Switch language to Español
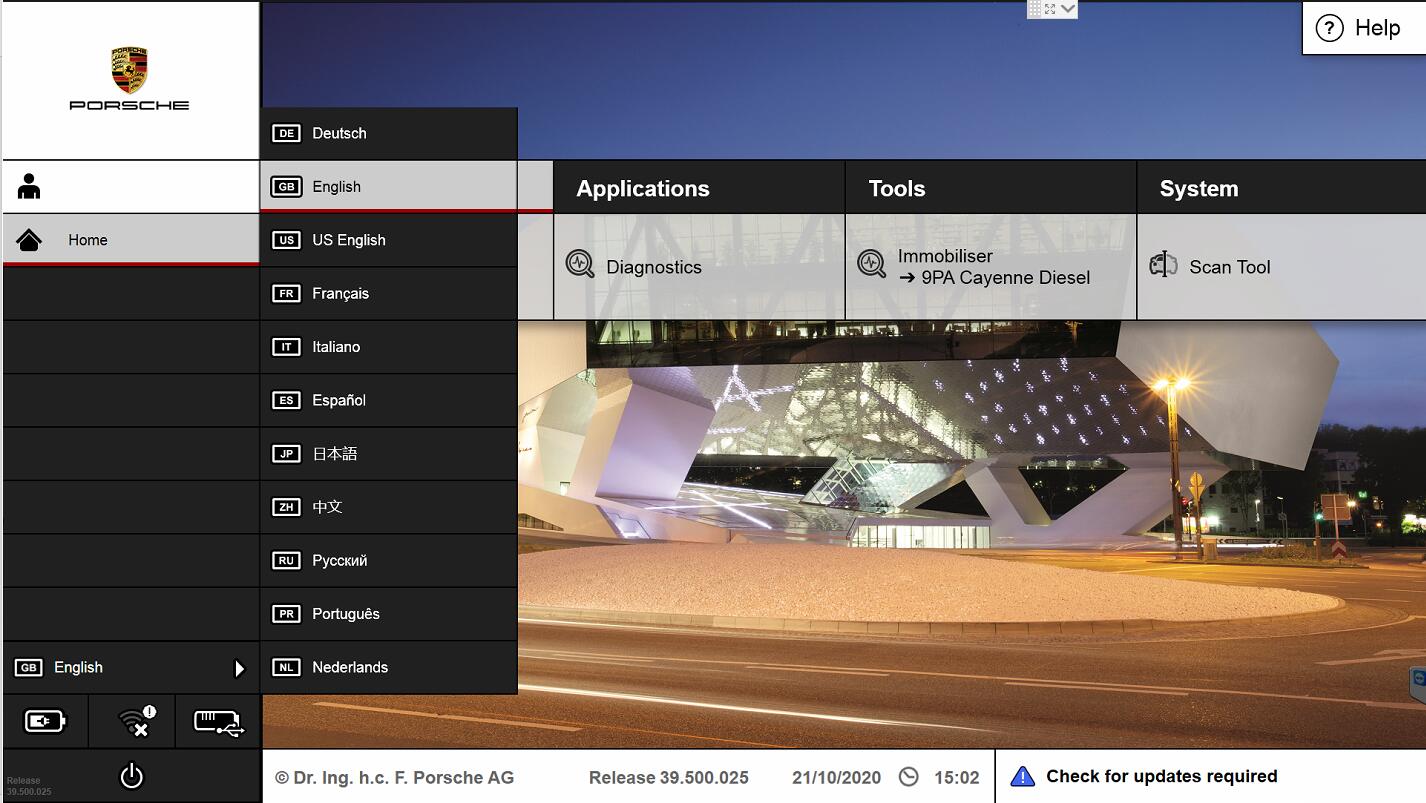This screenshot has width=1426, height=803. 389,400
